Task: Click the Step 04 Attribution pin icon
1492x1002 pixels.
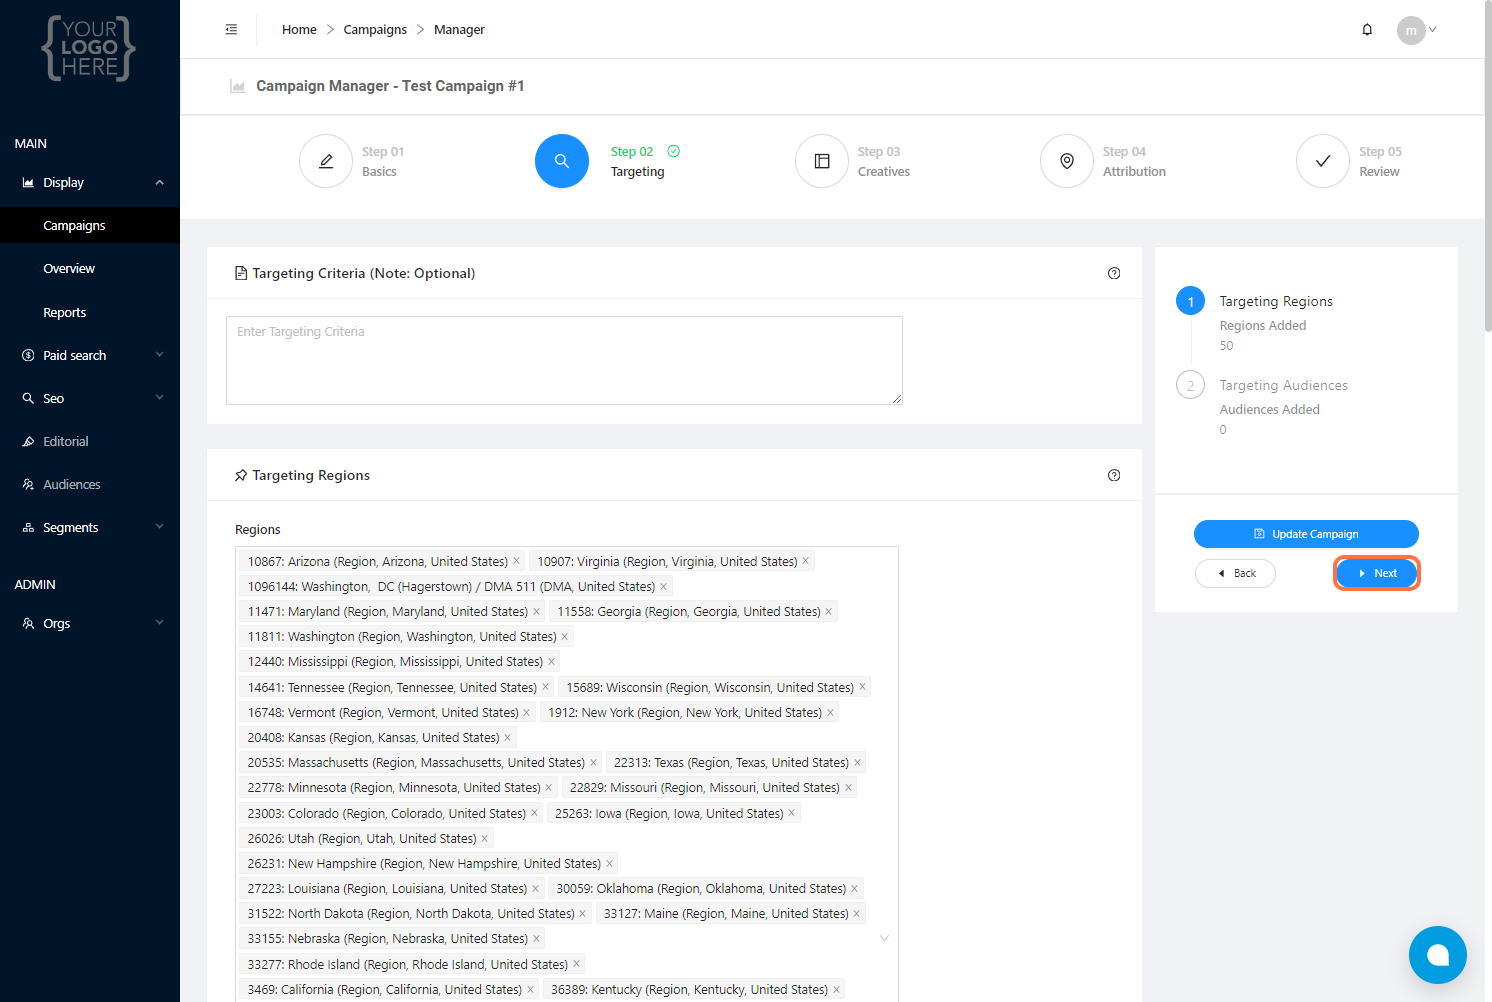Action: coord(1067,161)
